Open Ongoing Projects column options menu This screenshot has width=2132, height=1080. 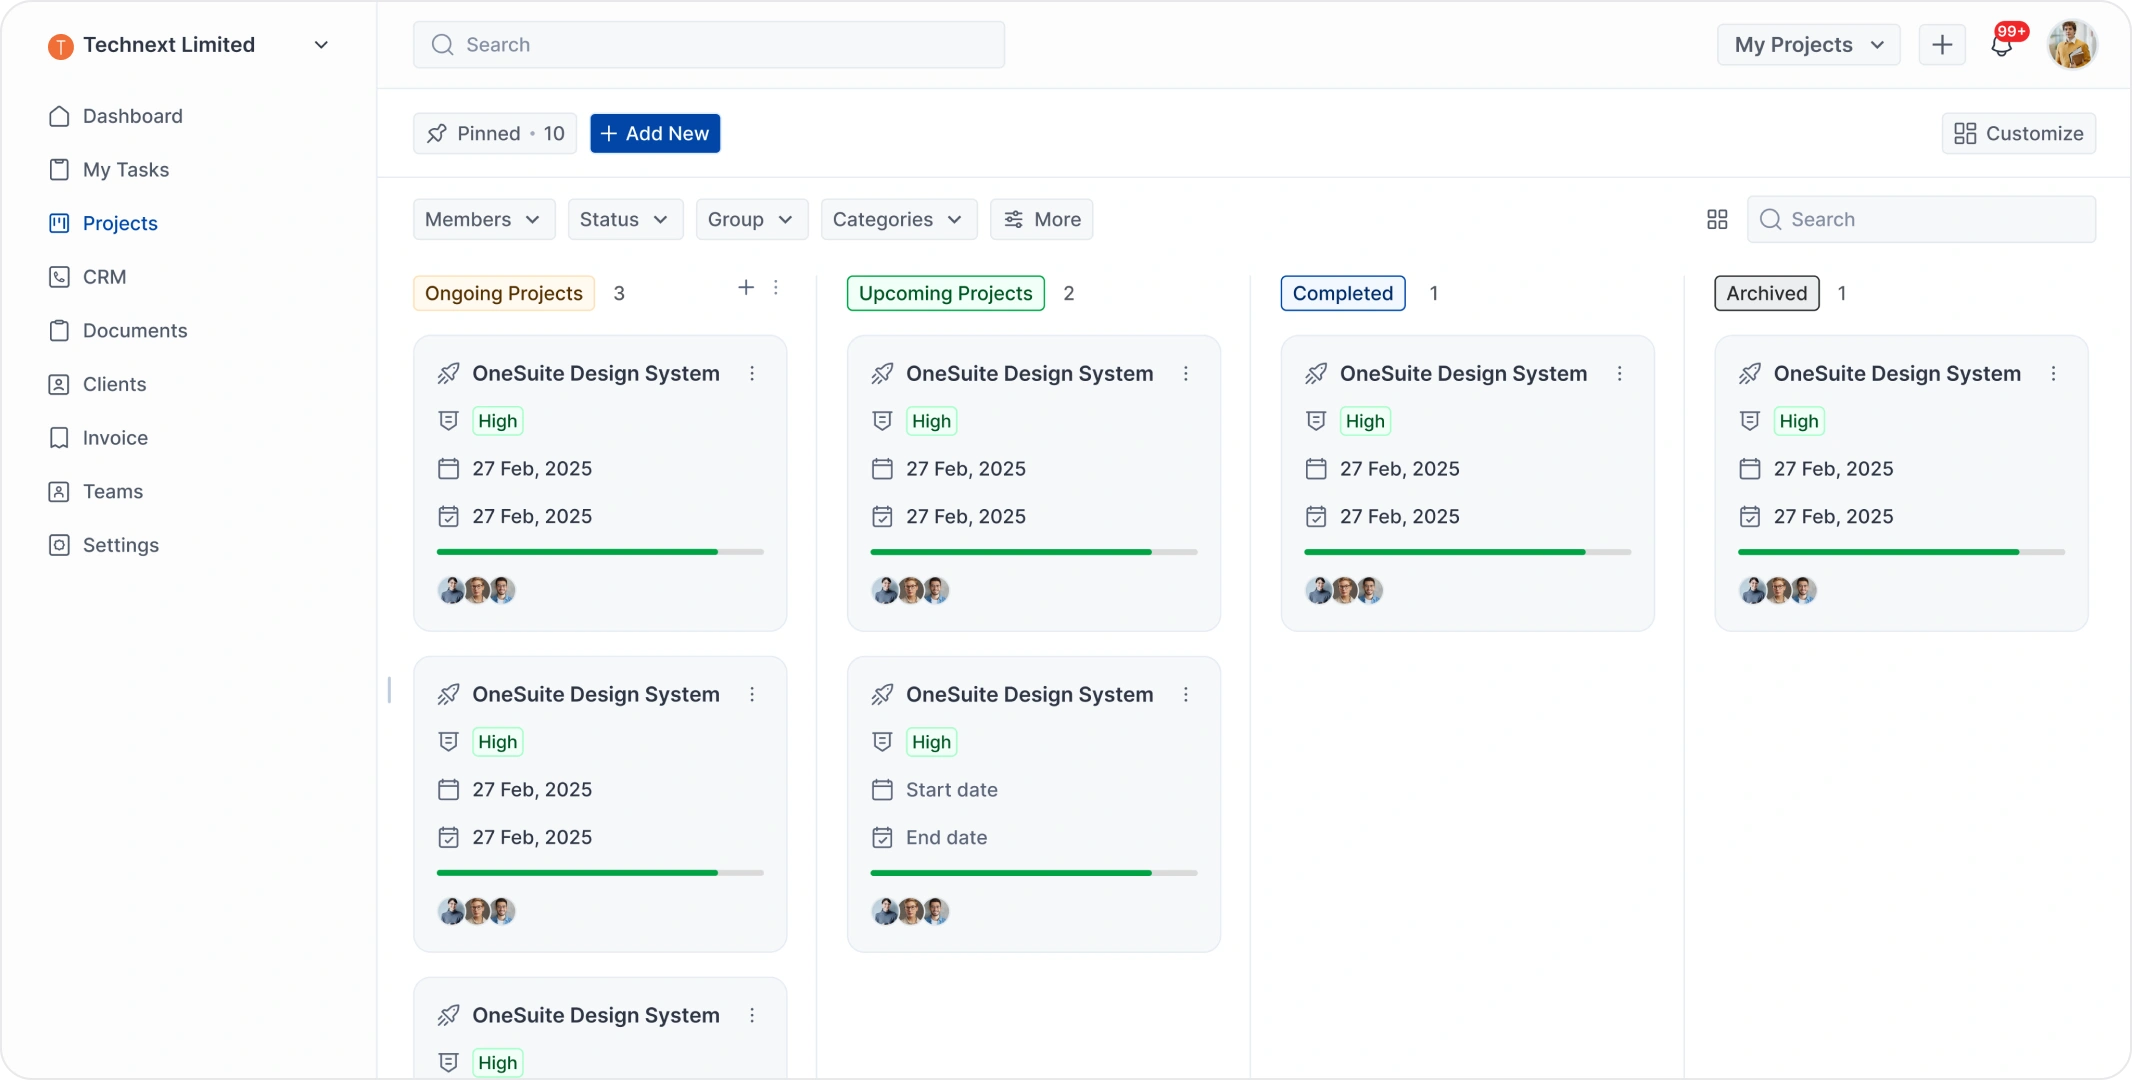pos(776,288)
